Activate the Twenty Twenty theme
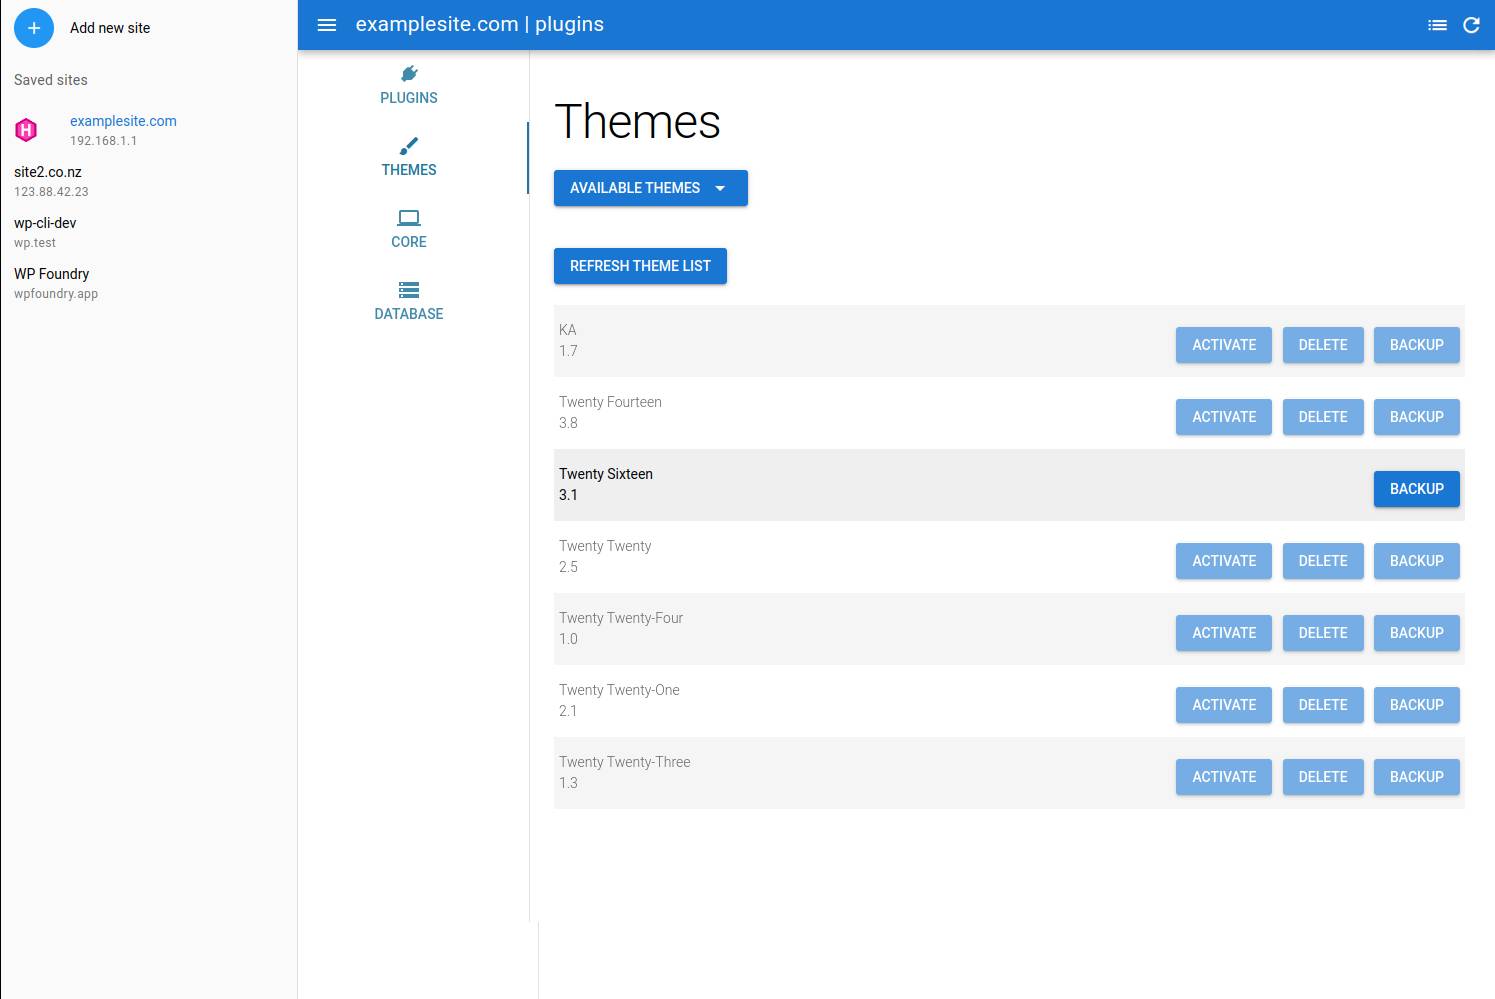Viewport: 1495px width, 999px height. tap(1223, 561)
